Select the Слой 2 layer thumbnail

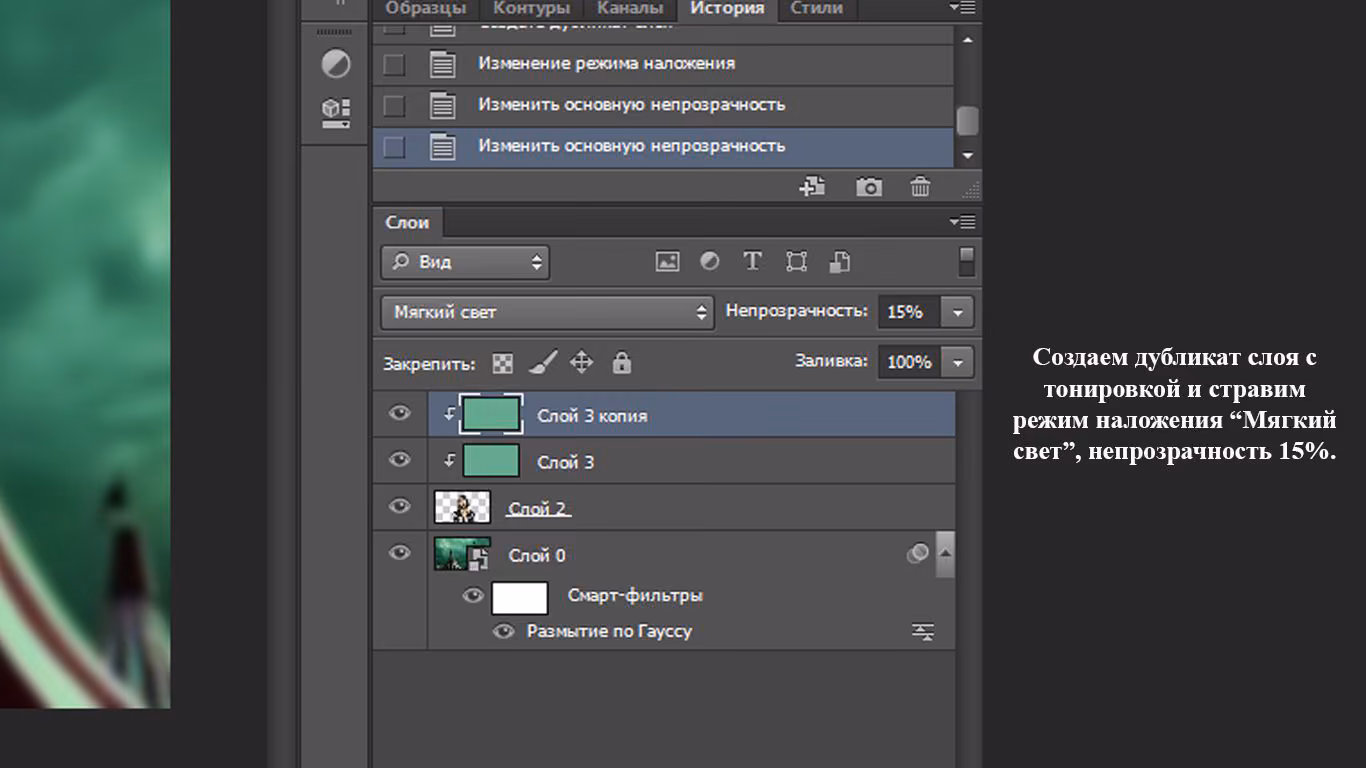[462, 507]
